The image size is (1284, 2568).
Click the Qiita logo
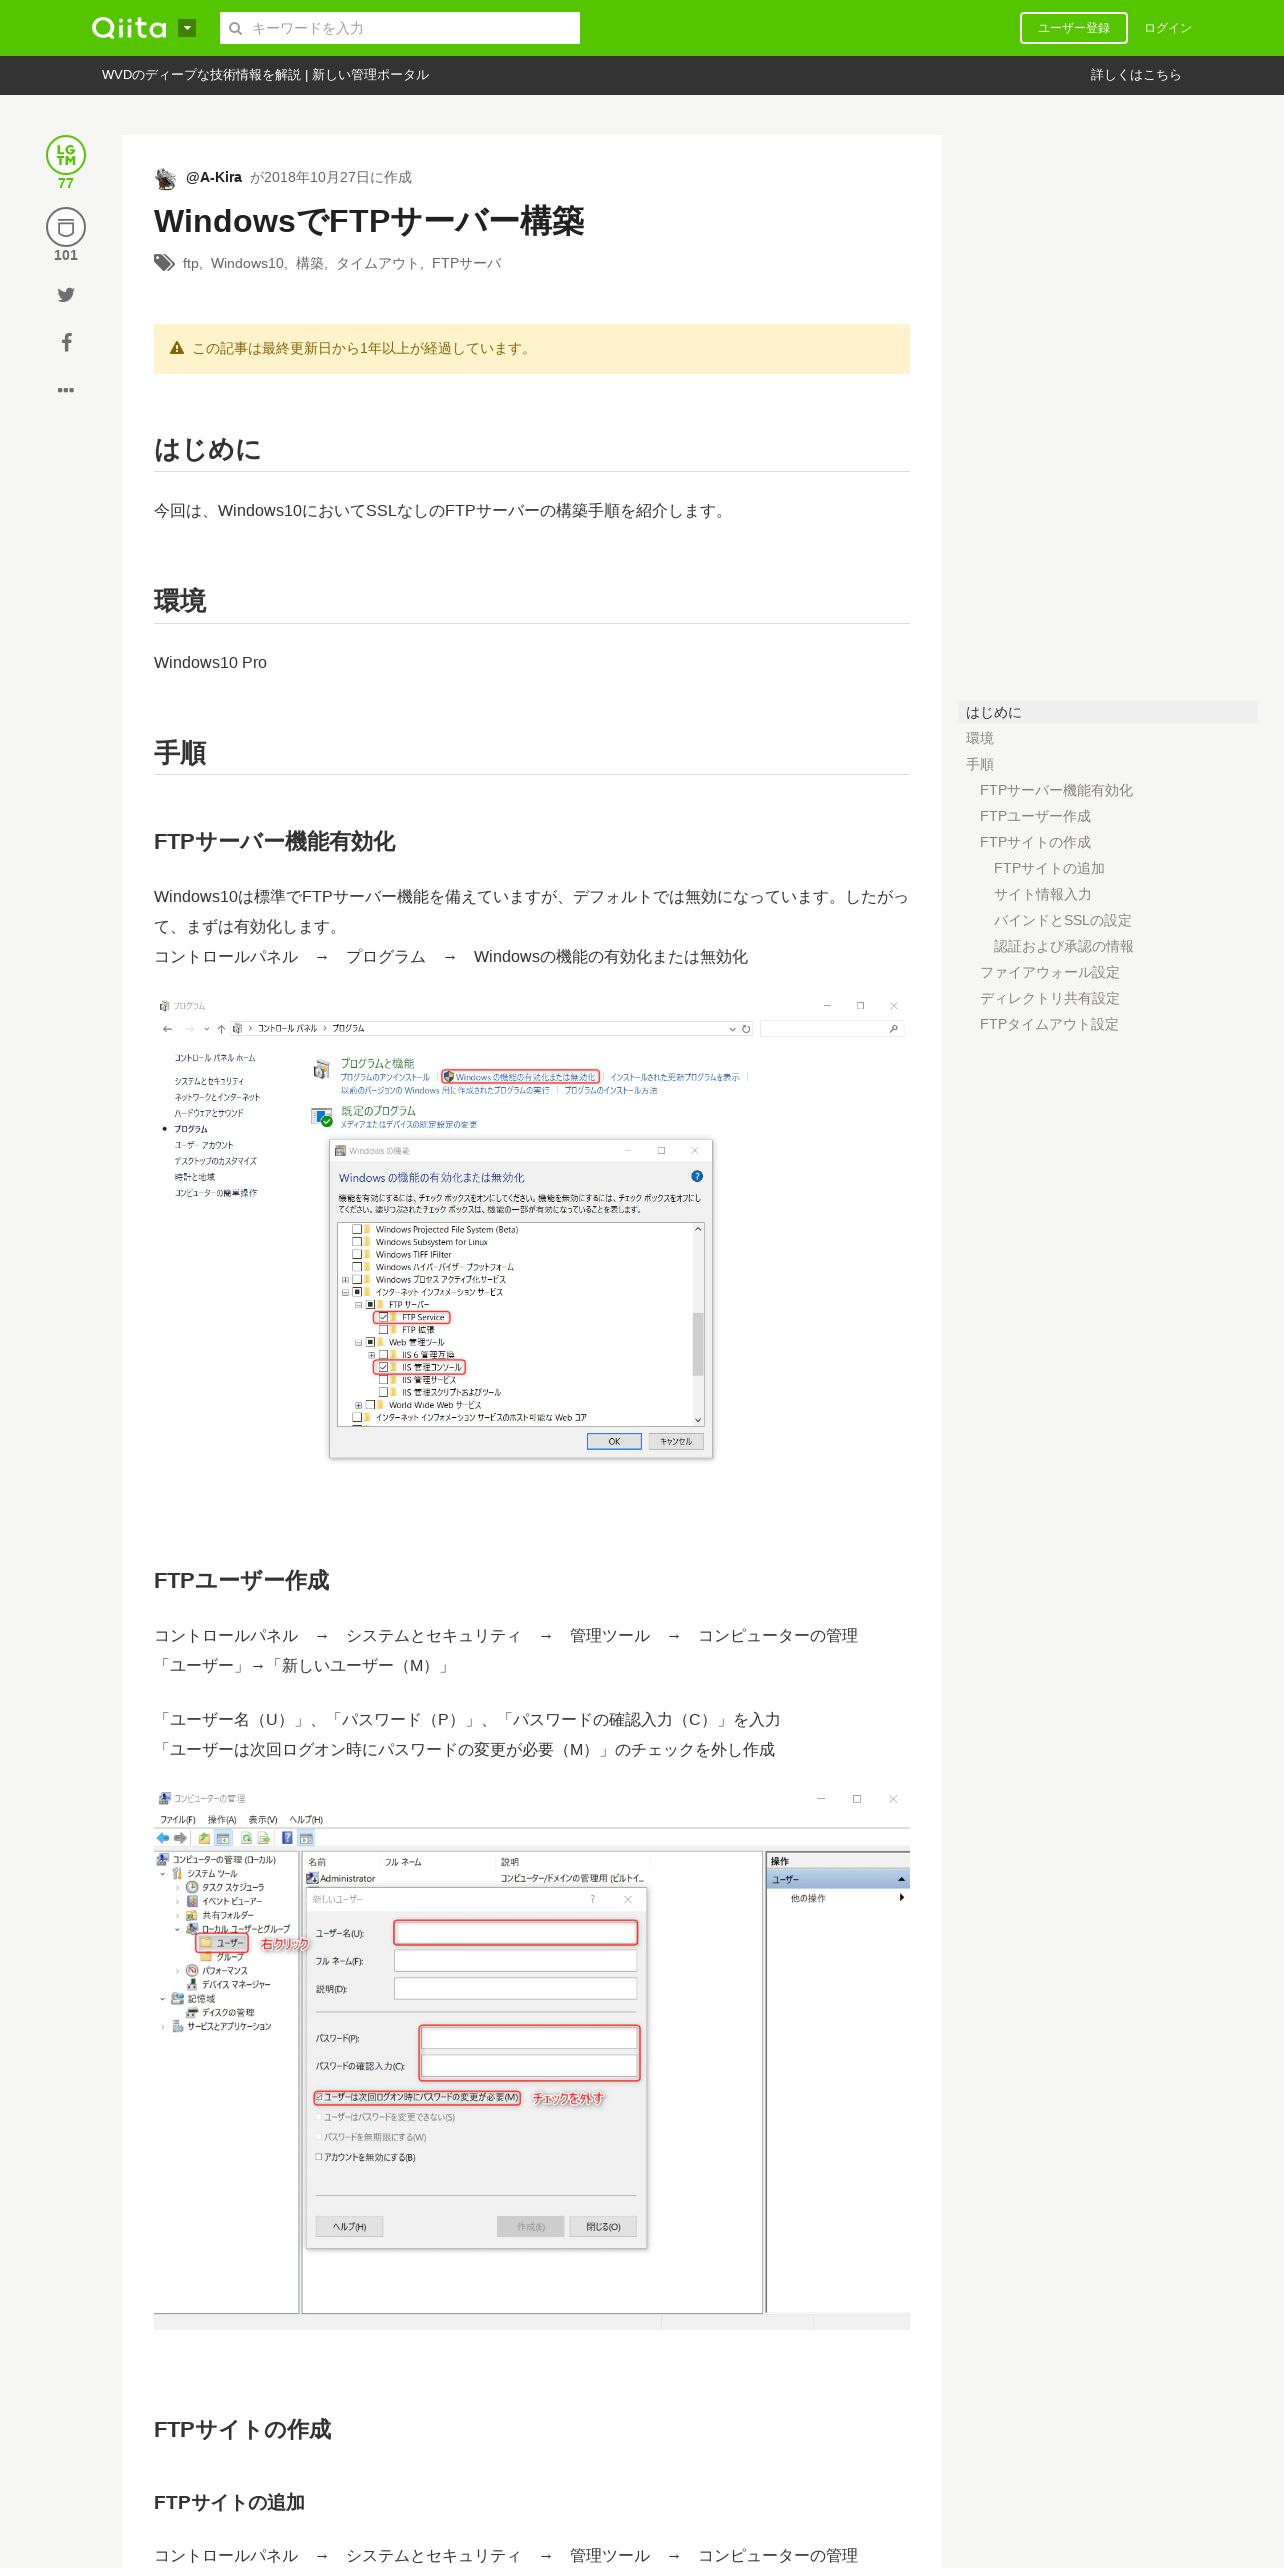129,28
